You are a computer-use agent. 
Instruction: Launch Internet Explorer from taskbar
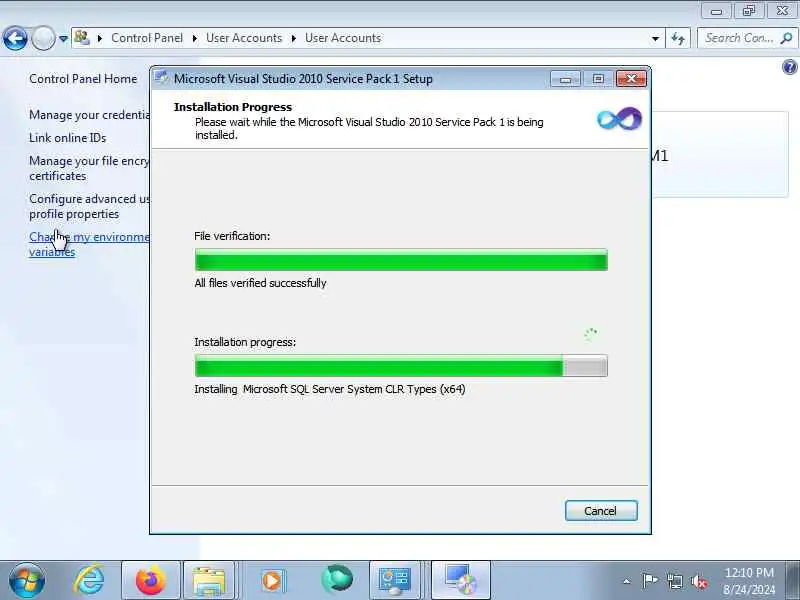coord(89,581)
